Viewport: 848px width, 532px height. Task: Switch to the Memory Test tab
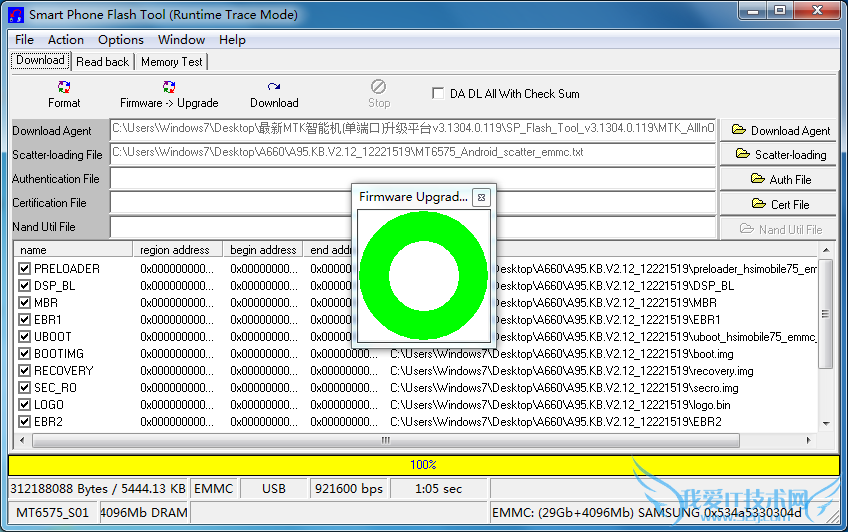click(172, 62)
